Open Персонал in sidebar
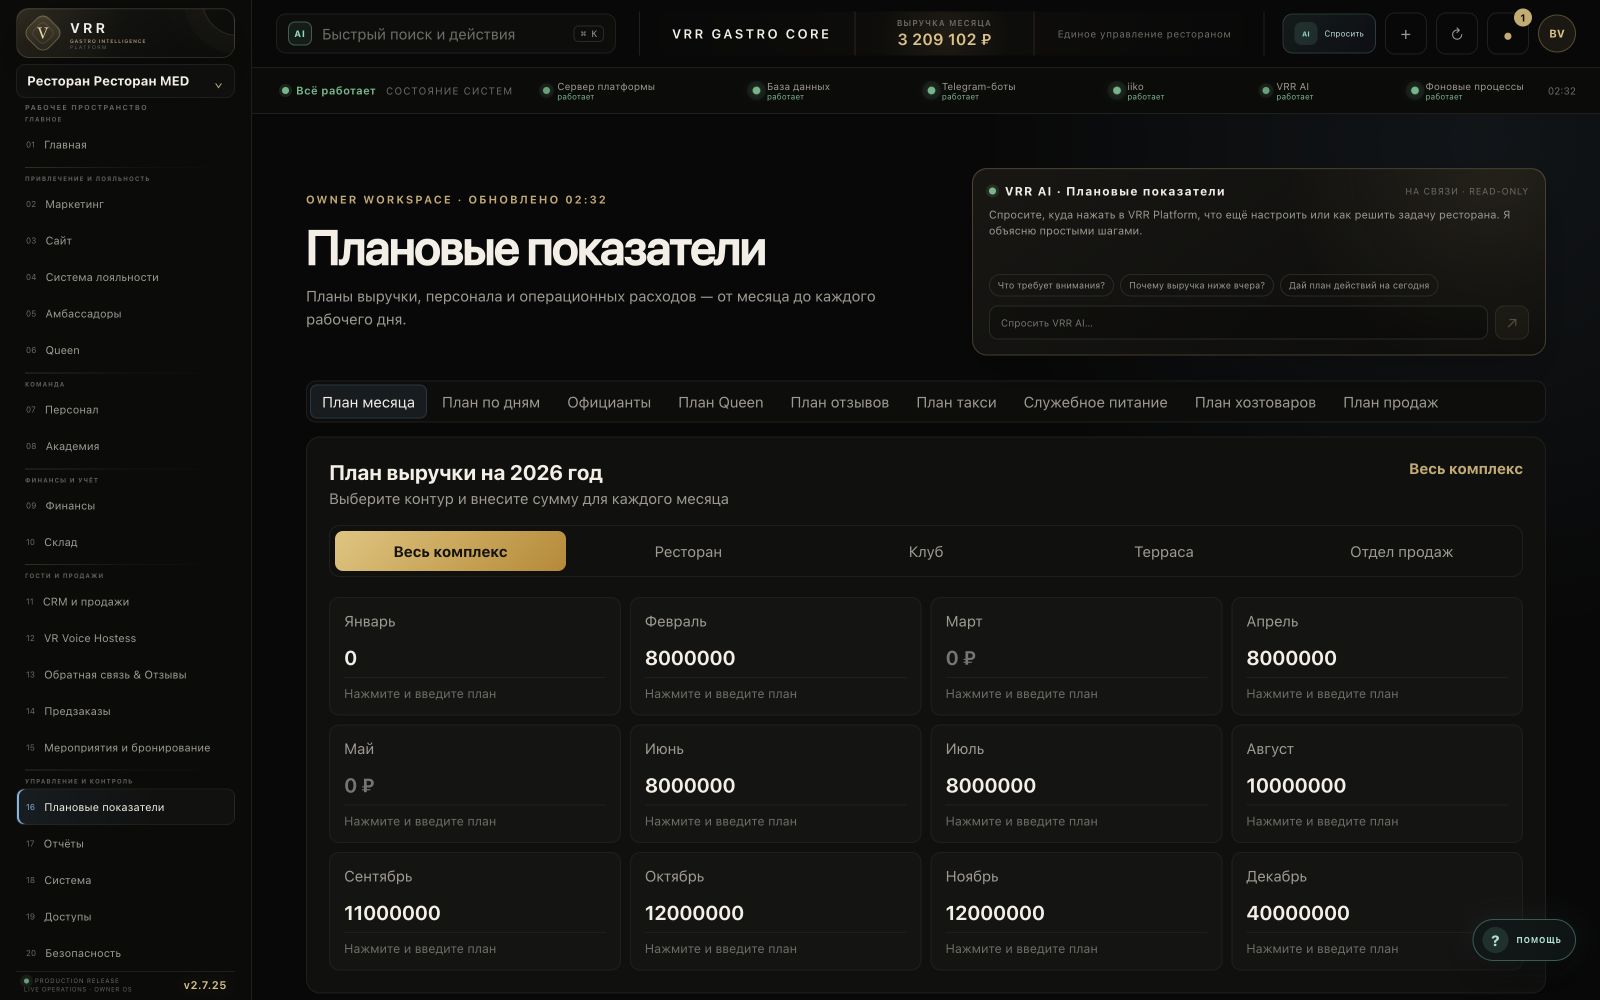This screenshot has width=1600, height=1000. pos(125,410)
